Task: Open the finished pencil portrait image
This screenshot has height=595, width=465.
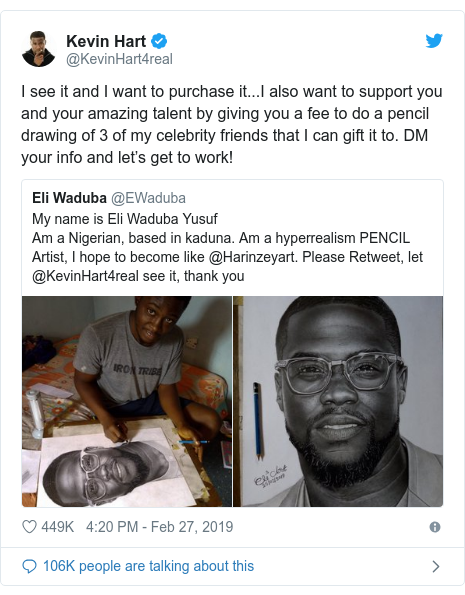Action: [x=338, y=401]
